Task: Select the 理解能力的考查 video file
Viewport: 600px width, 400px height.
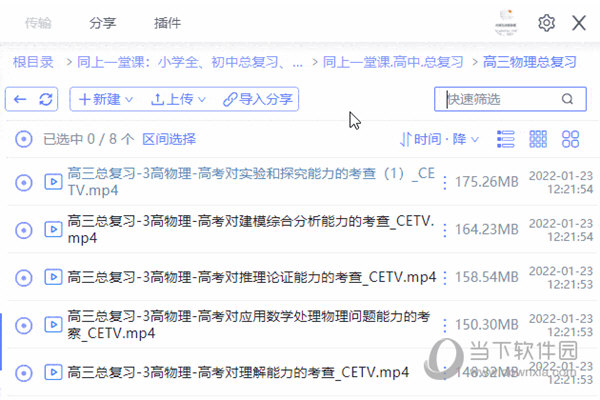Action: pyautogui.click(x=24, y=373)
